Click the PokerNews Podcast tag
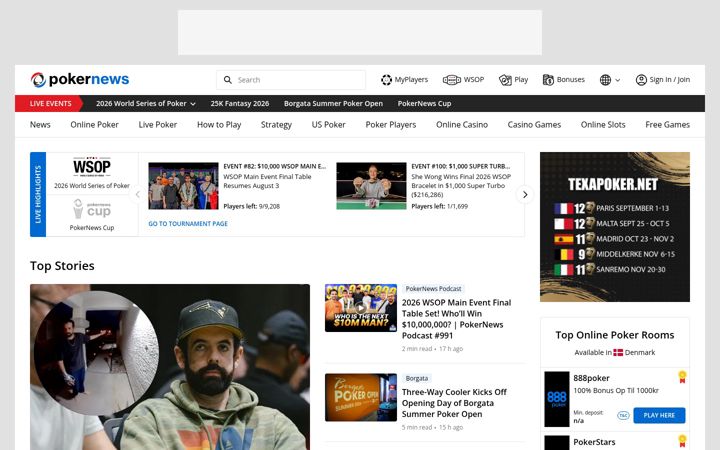This screenshot has height=450, width=720. (x=433, y=289)
